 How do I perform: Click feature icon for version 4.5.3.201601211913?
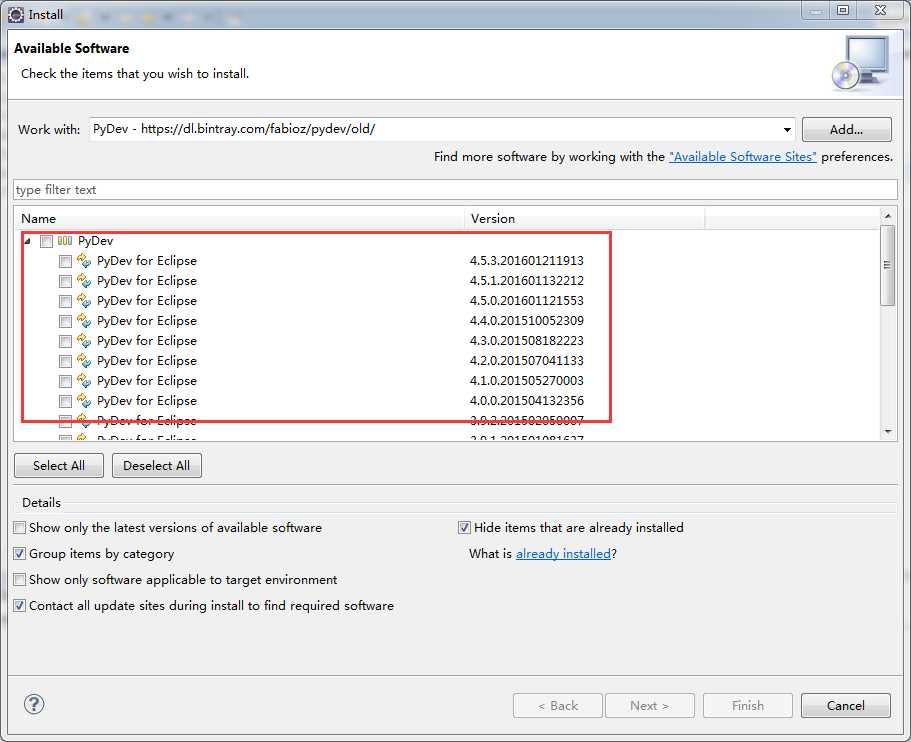point(84,260)
